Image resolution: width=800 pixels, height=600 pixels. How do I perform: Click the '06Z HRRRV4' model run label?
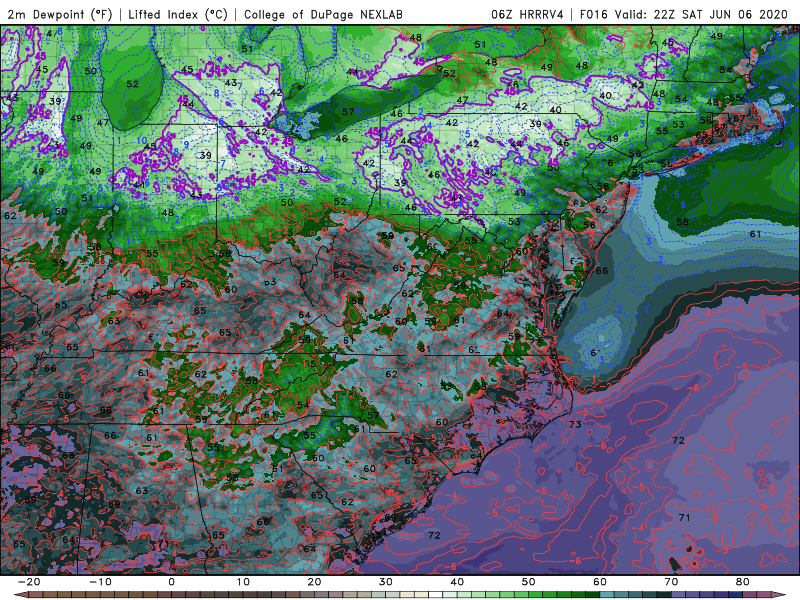pos(527,15)
